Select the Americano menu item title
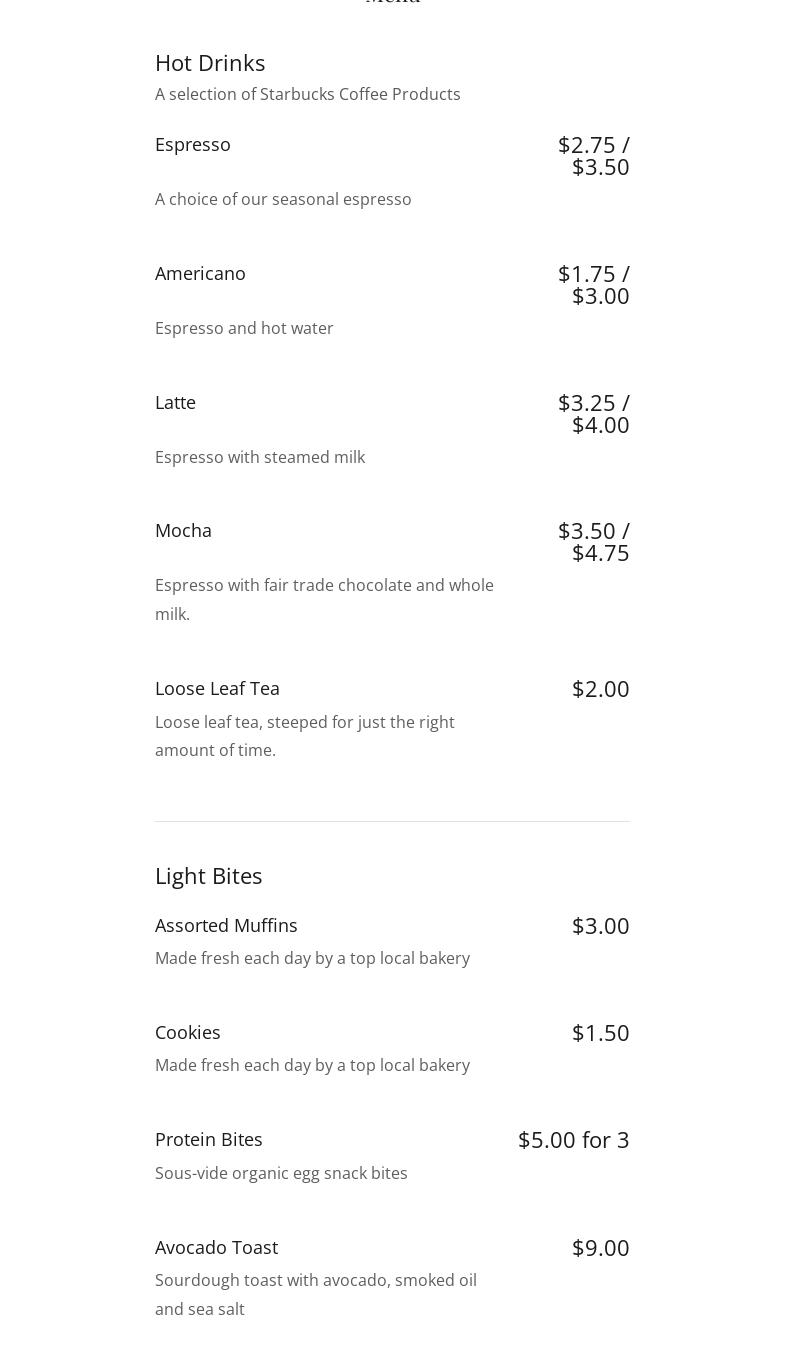The height and width of the screenshot is (1356, 785). [200, 274]
